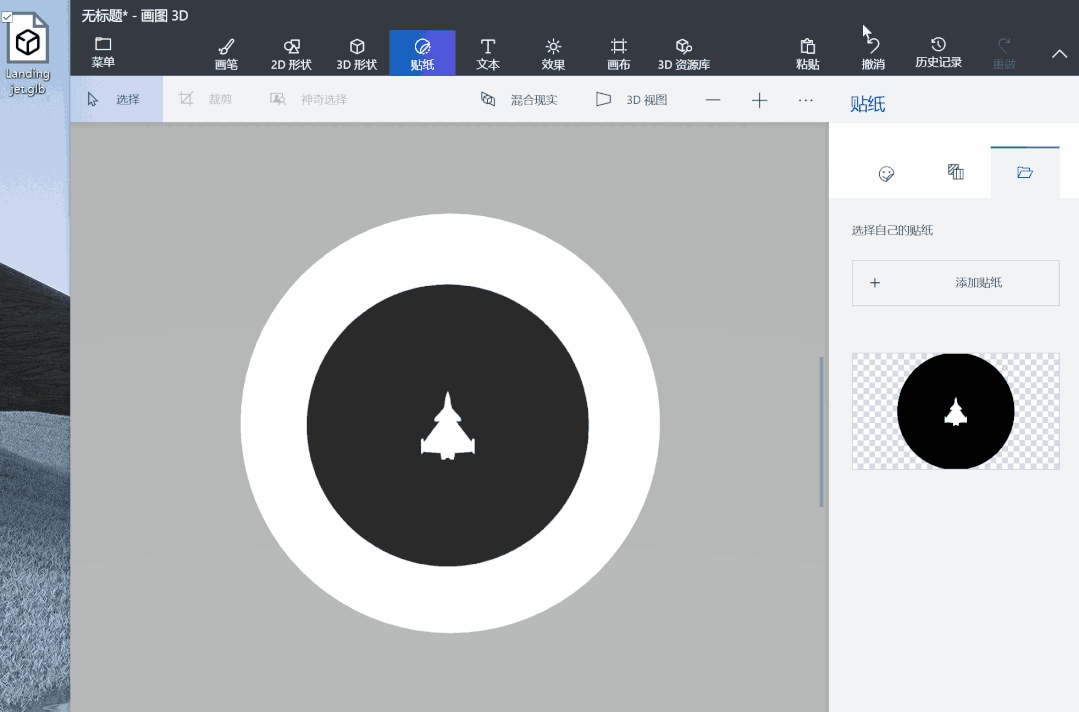Collapse the ribbon with the chevron arrow
Image resolution: width=1079 pixels, height=712 pixels.
(1059, 54)
